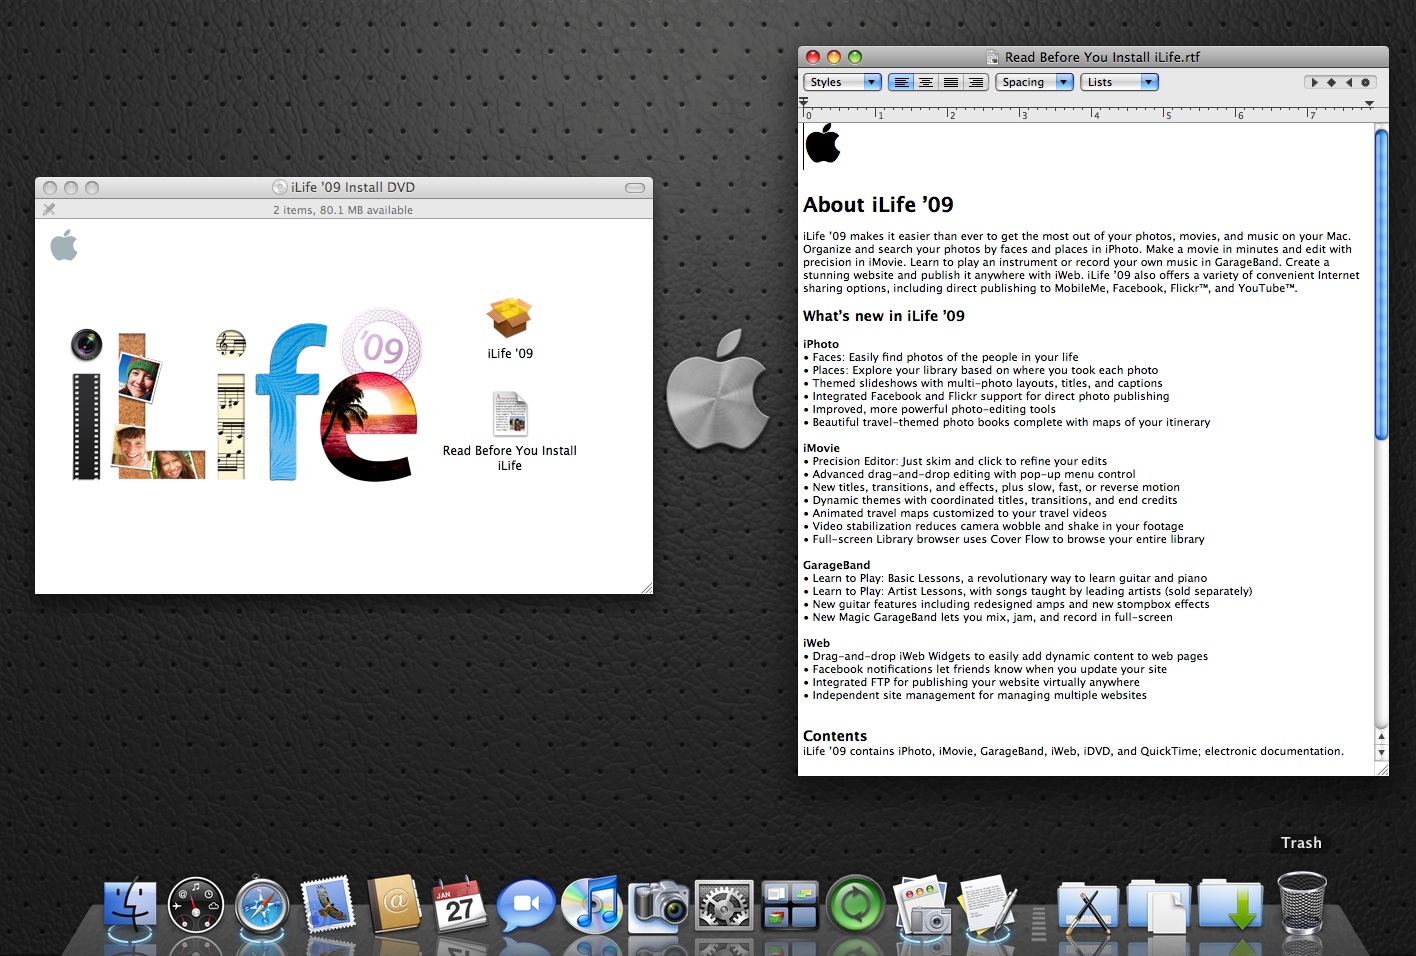Click the read-only crossed-pencil icon in the Finder status bar
The height and width of the screenshot is (956, 1416).
coord(49,209)
